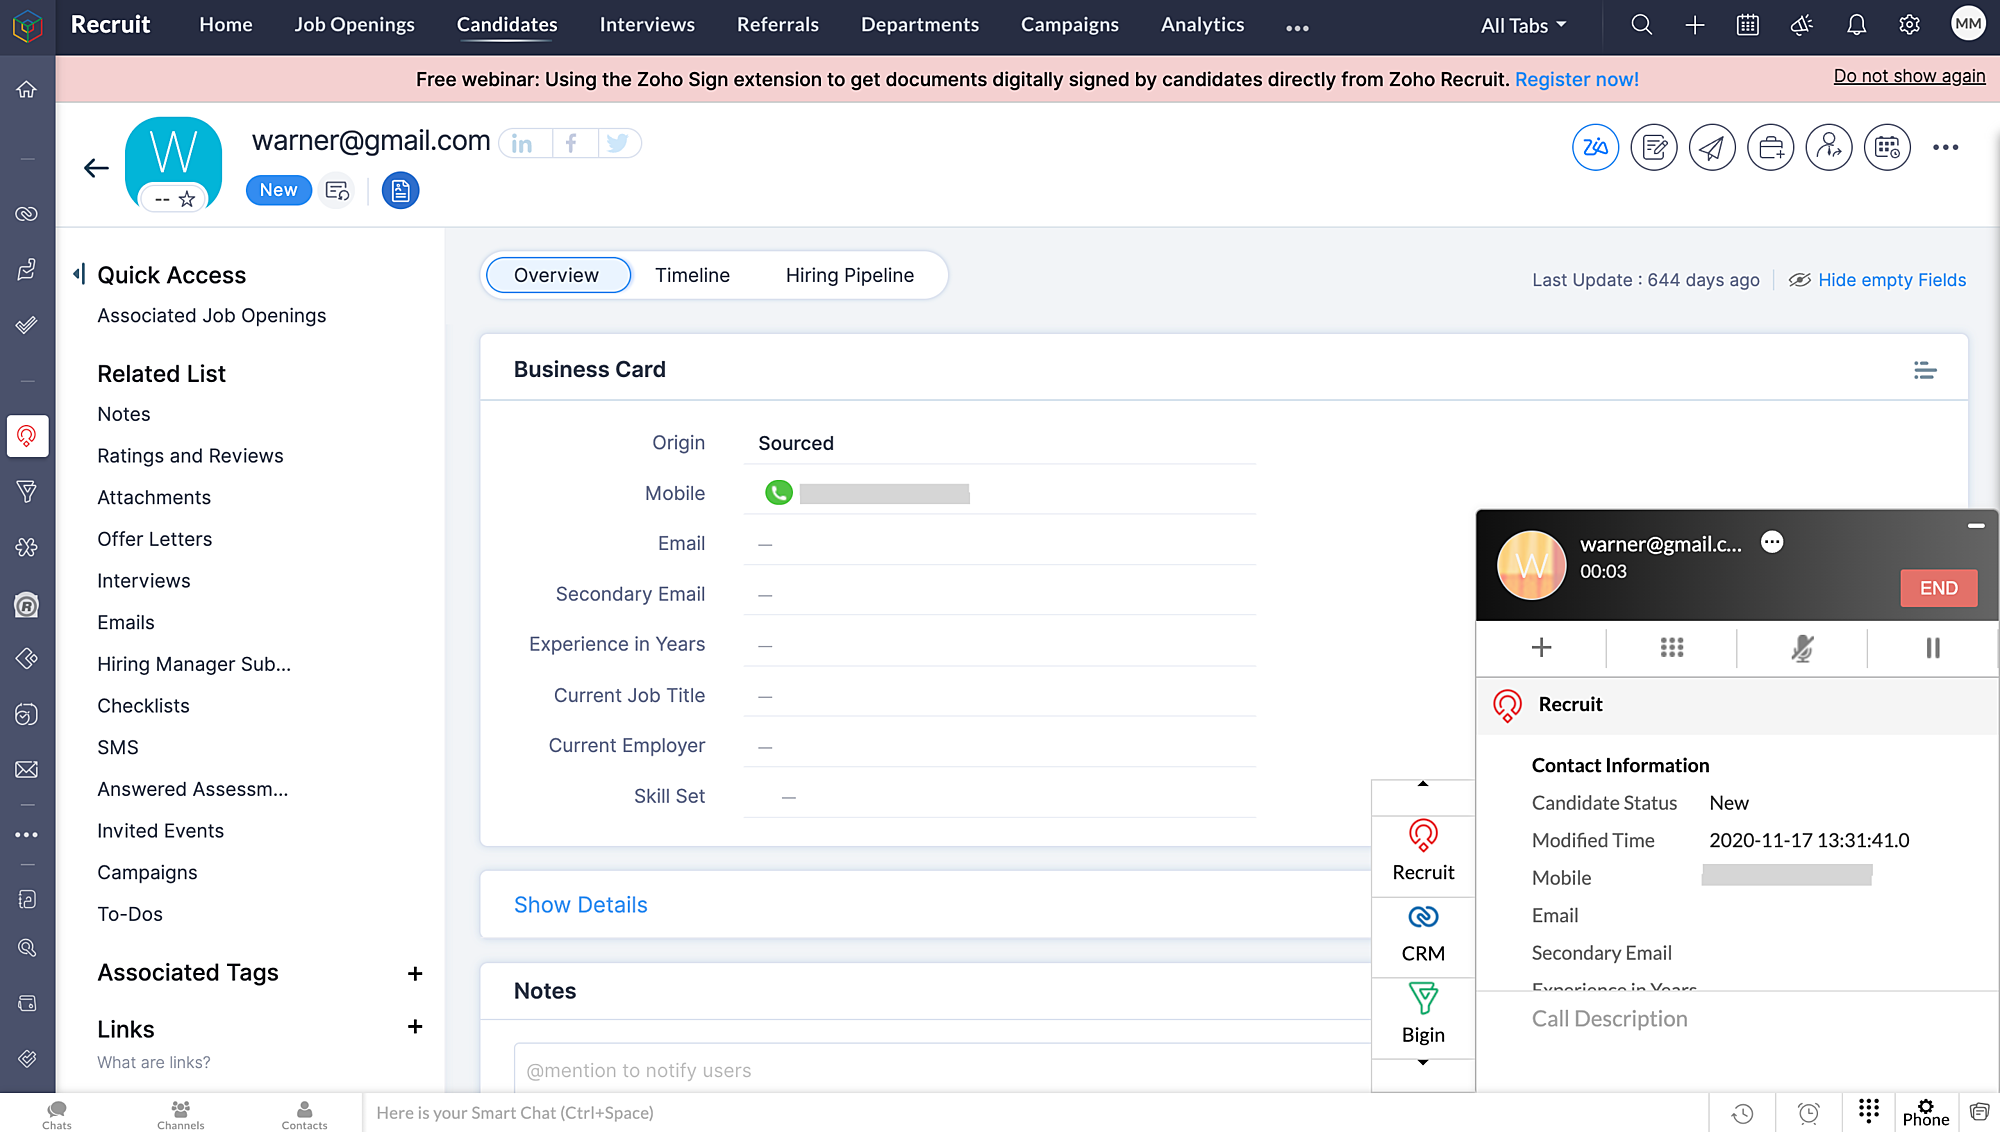Click the associate job opening briefcase icon

click(x=1770, y=148)
